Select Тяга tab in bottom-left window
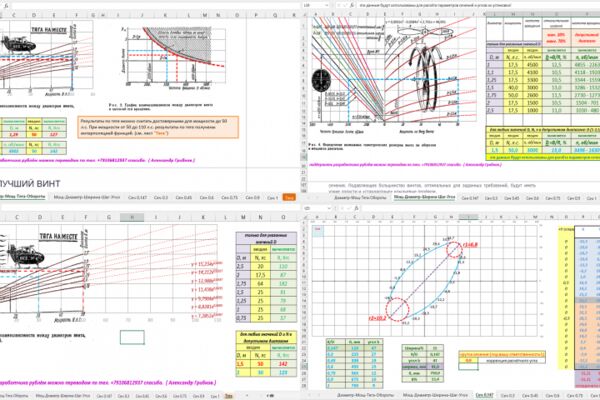600x400 pixels. tap(228, 395)
